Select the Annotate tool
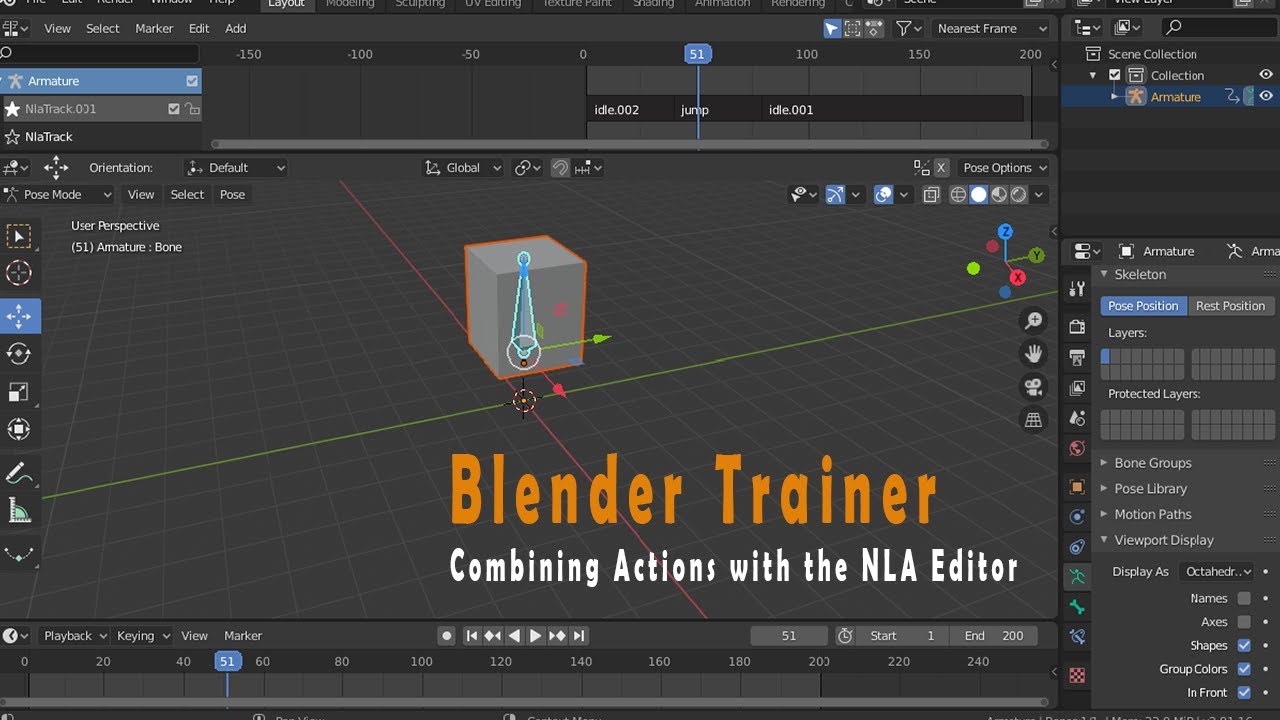Viewport: 1280px width, 720px height. pyautogui.click(x=19, y=473)
